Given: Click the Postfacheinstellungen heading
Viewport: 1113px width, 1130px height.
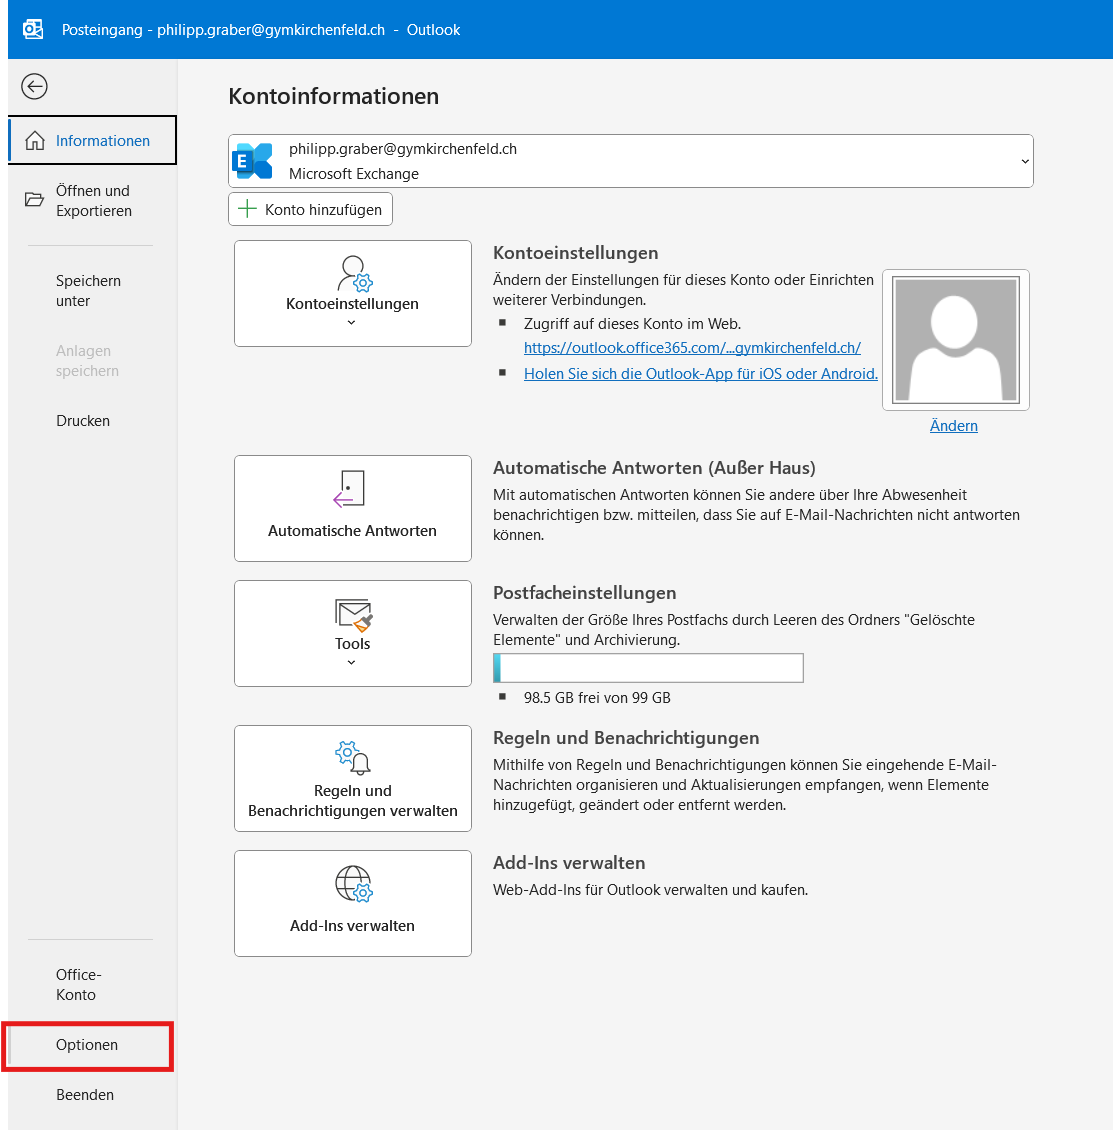Looking at the screenshot, I should (585, 592).
